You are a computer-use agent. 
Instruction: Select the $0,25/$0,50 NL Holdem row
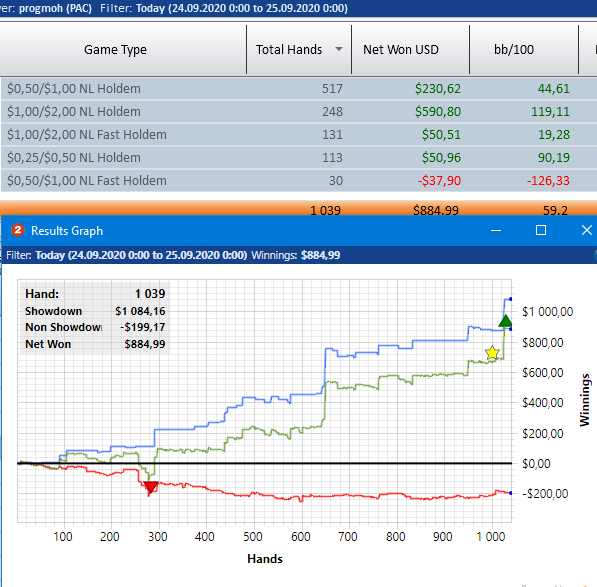[x=298, y=158]
